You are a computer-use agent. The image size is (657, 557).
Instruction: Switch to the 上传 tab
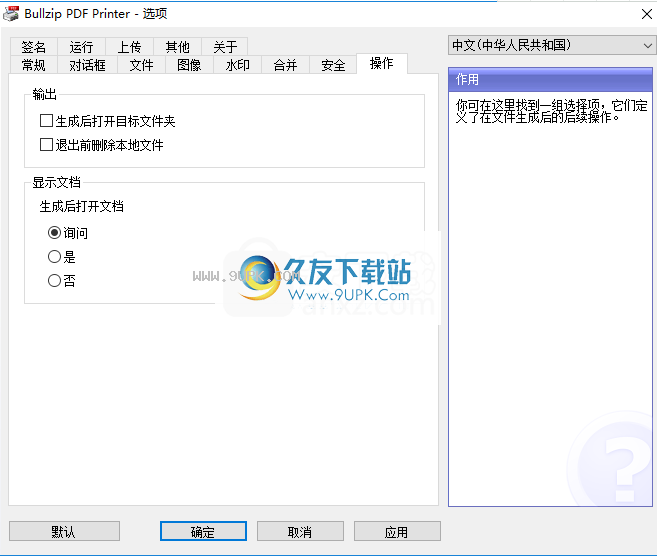(129, 47)
